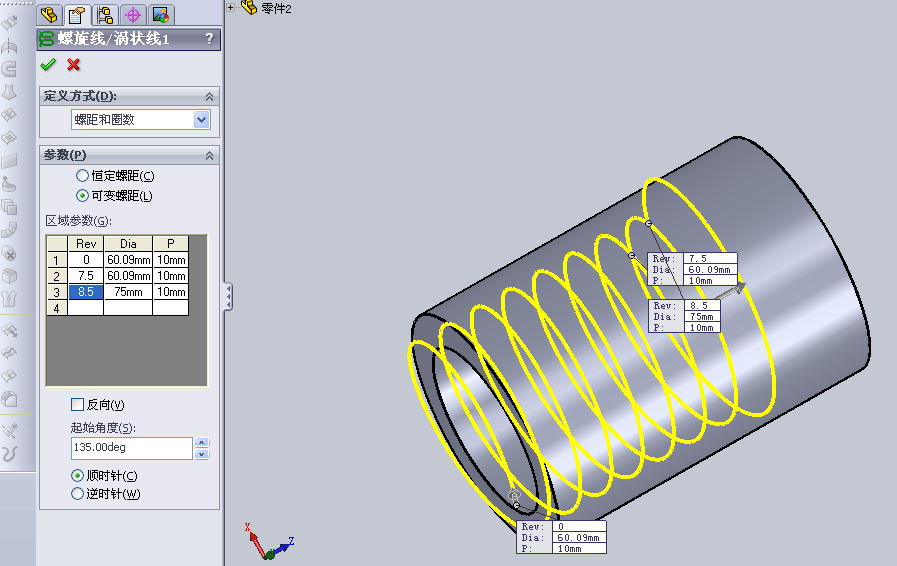Switch to the PropertyManager tab
The image size is (897, 566).
(77, 14)
